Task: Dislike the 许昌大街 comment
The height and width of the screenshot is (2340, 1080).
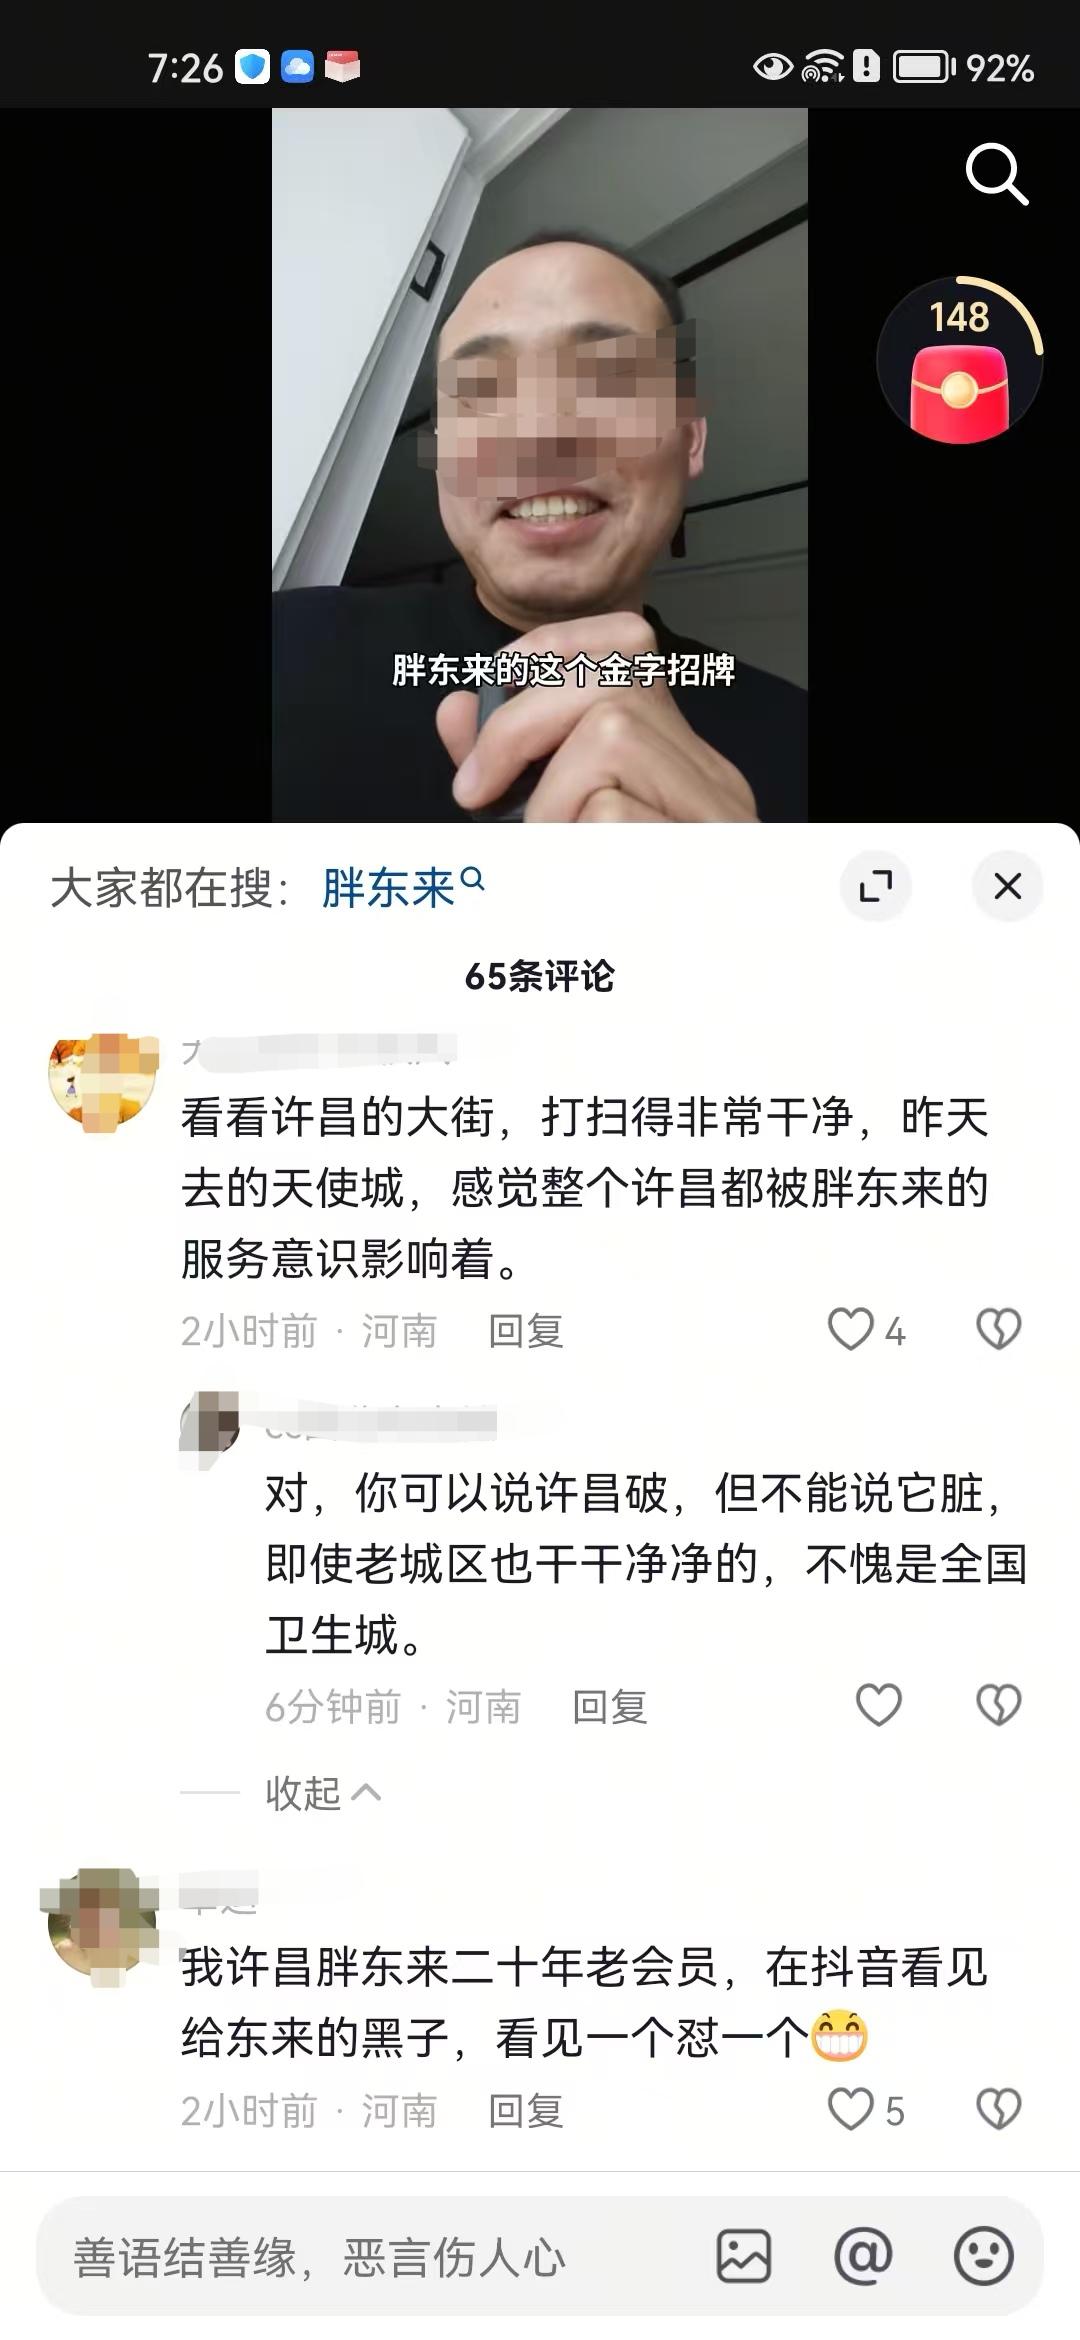Action: point(998,1330)
